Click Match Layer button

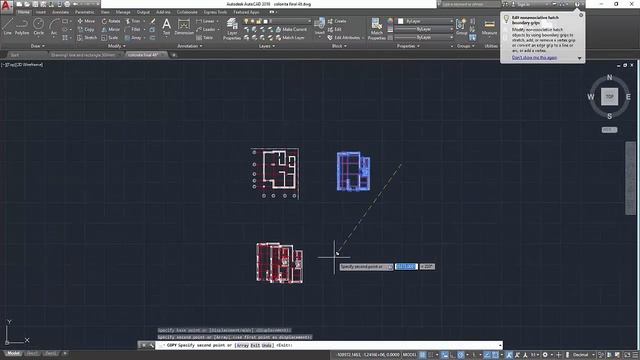pyautogui.click(x=290, y=38)
